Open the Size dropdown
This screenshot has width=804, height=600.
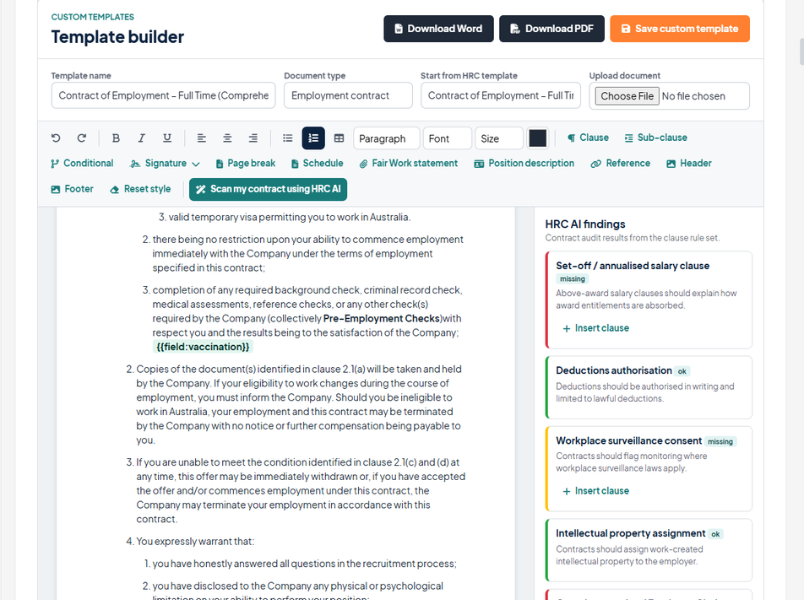coord(499,138)
